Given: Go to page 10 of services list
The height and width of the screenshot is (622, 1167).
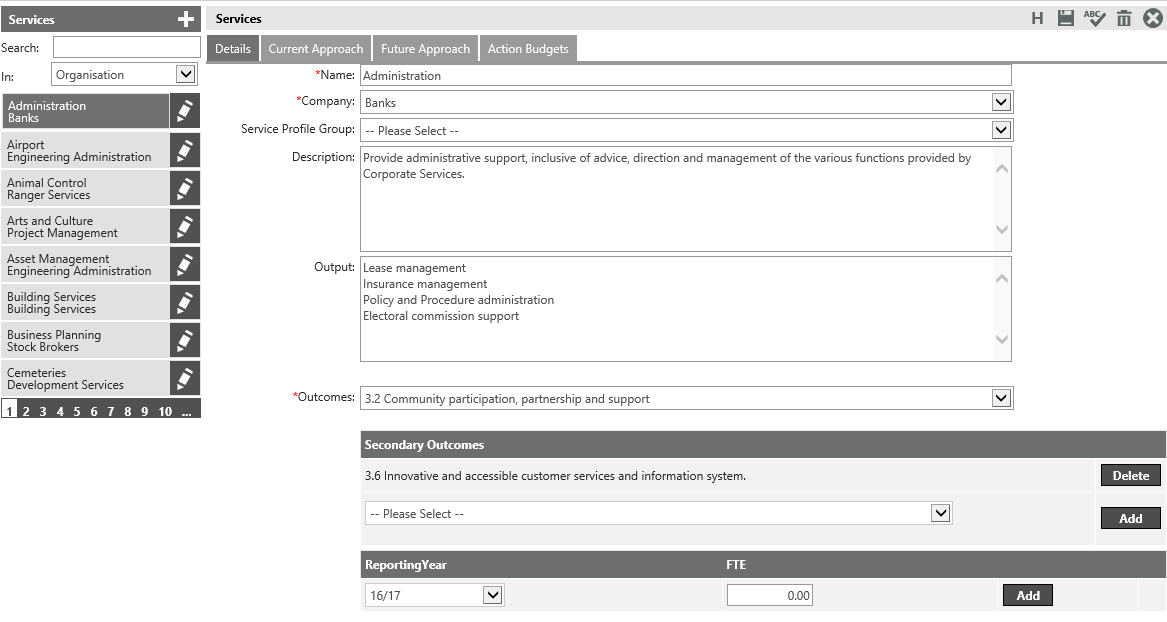Looking at the screenshot, I should tap(164, 411).
